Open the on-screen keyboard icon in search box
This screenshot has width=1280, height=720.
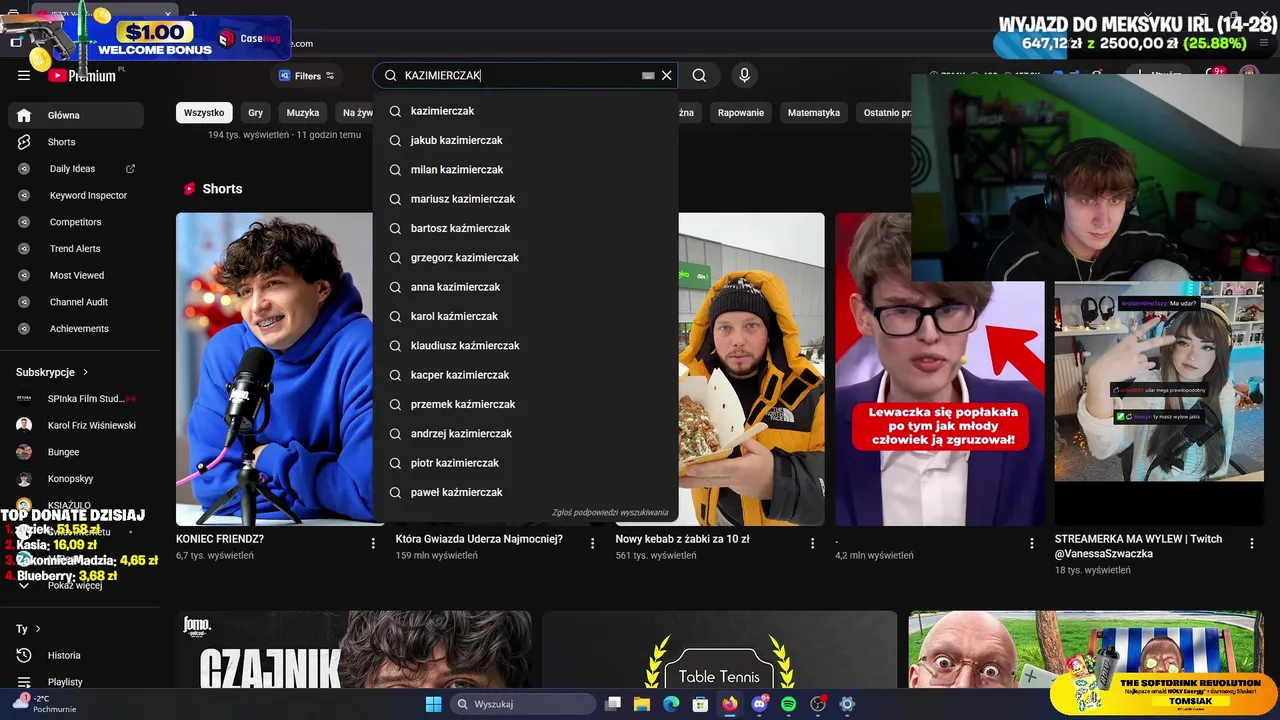648,75
